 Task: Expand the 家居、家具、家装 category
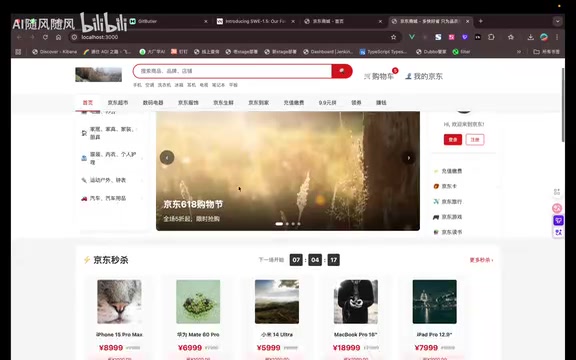click(x=112, y=133)
